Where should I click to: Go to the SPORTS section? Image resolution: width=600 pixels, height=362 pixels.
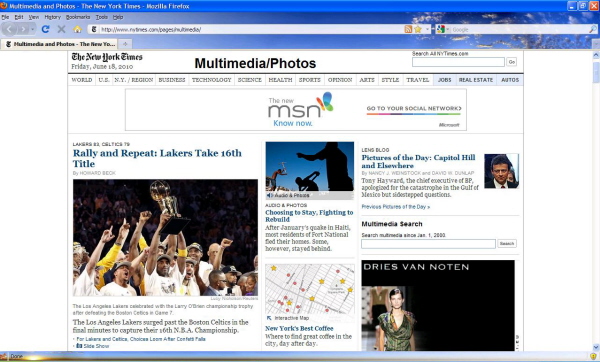(x=310, y=80)
